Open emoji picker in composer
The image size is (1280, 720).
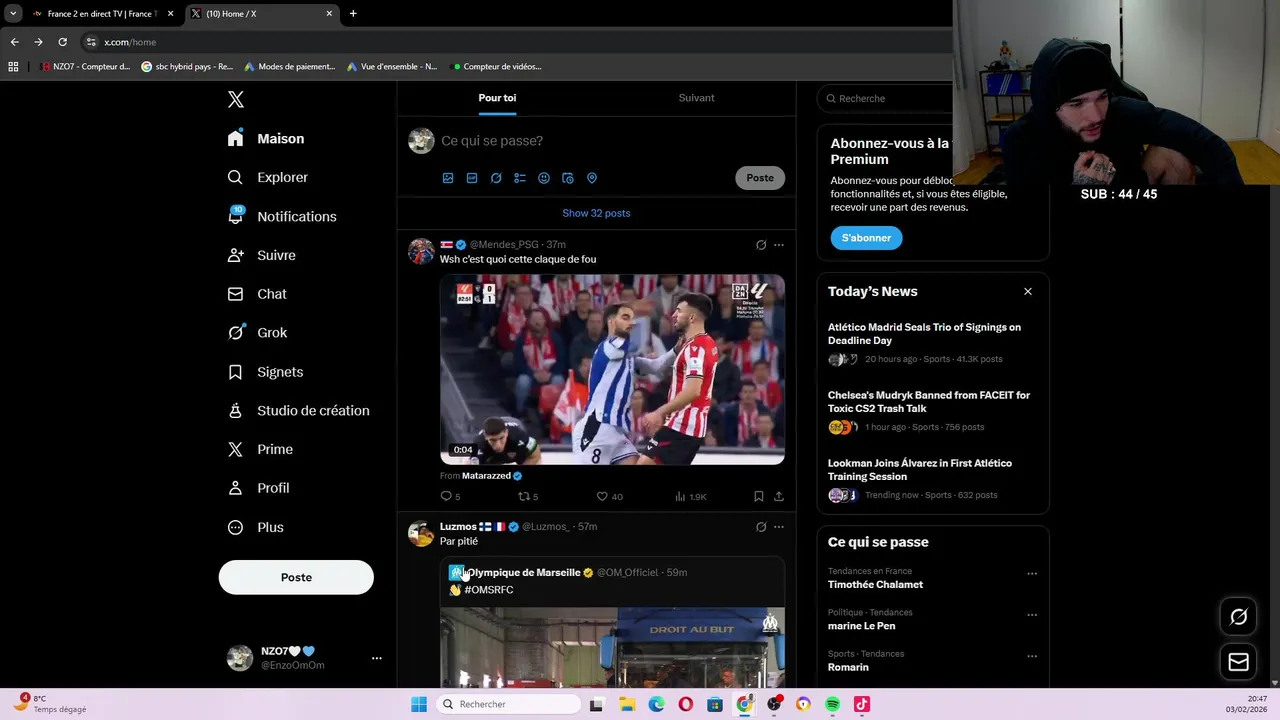[x=544, y=178]
